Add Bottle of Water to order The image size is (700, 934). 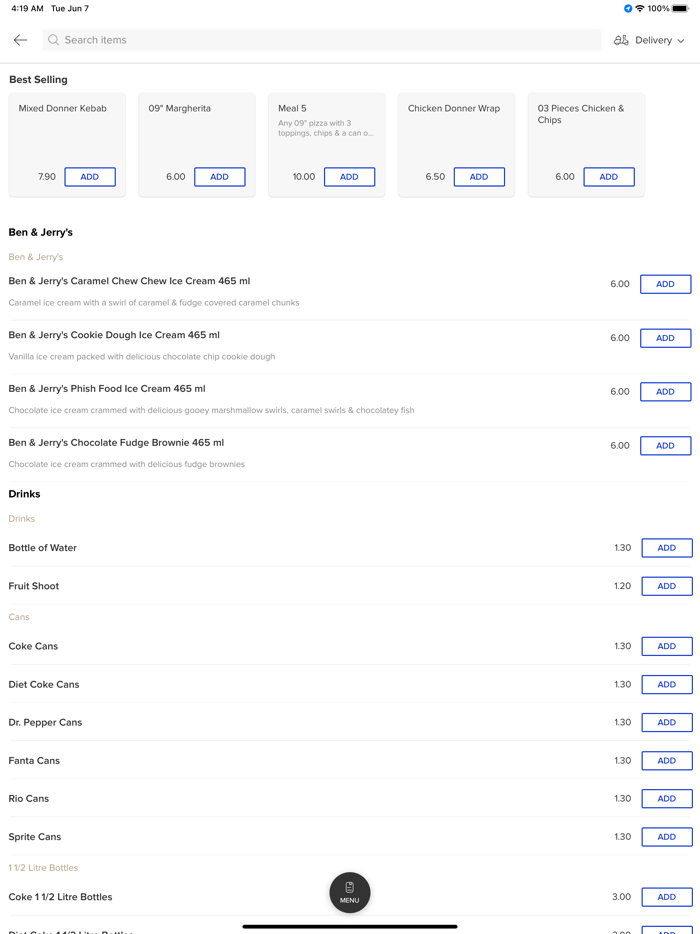point(666,548)
